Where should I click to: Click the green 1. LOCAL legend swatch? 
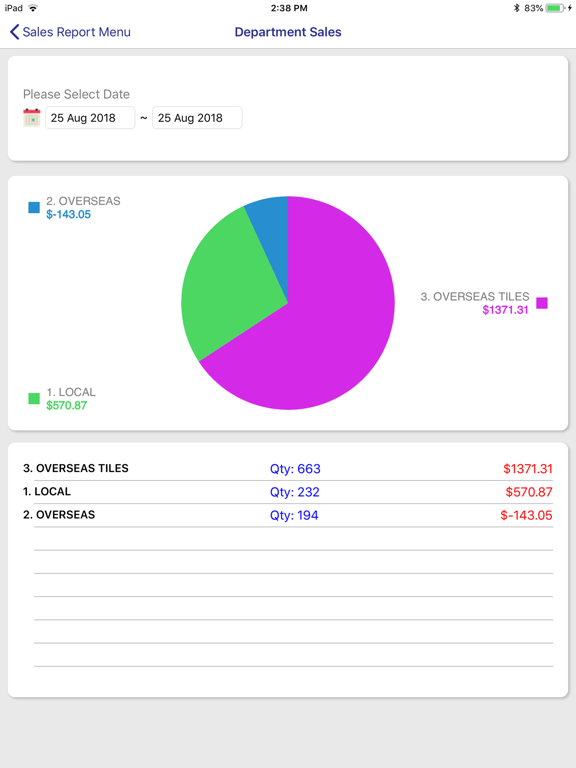click(x=34, y=398)
